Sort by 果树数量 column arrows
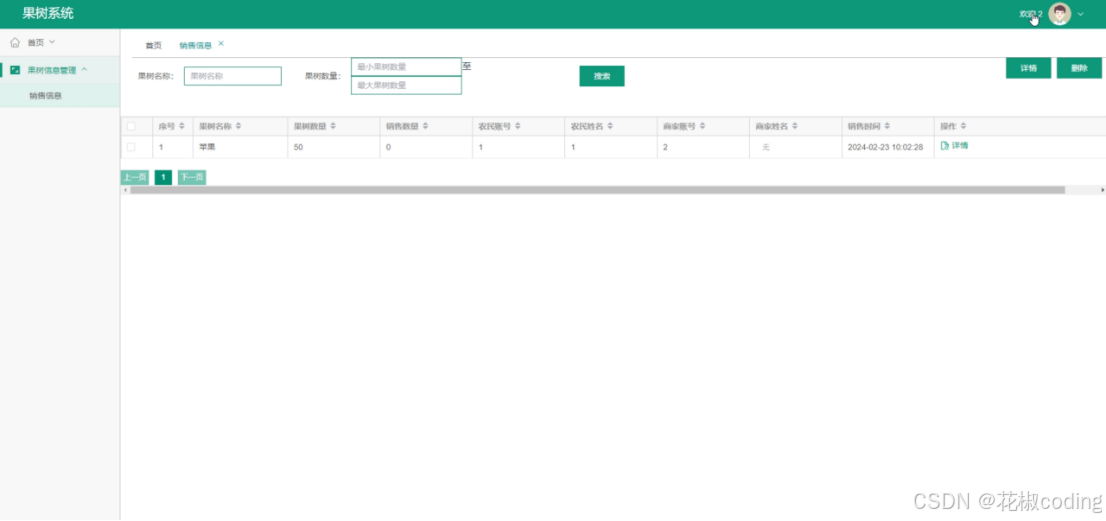This screenshot has width=1106, height=521. pos(333,126)
